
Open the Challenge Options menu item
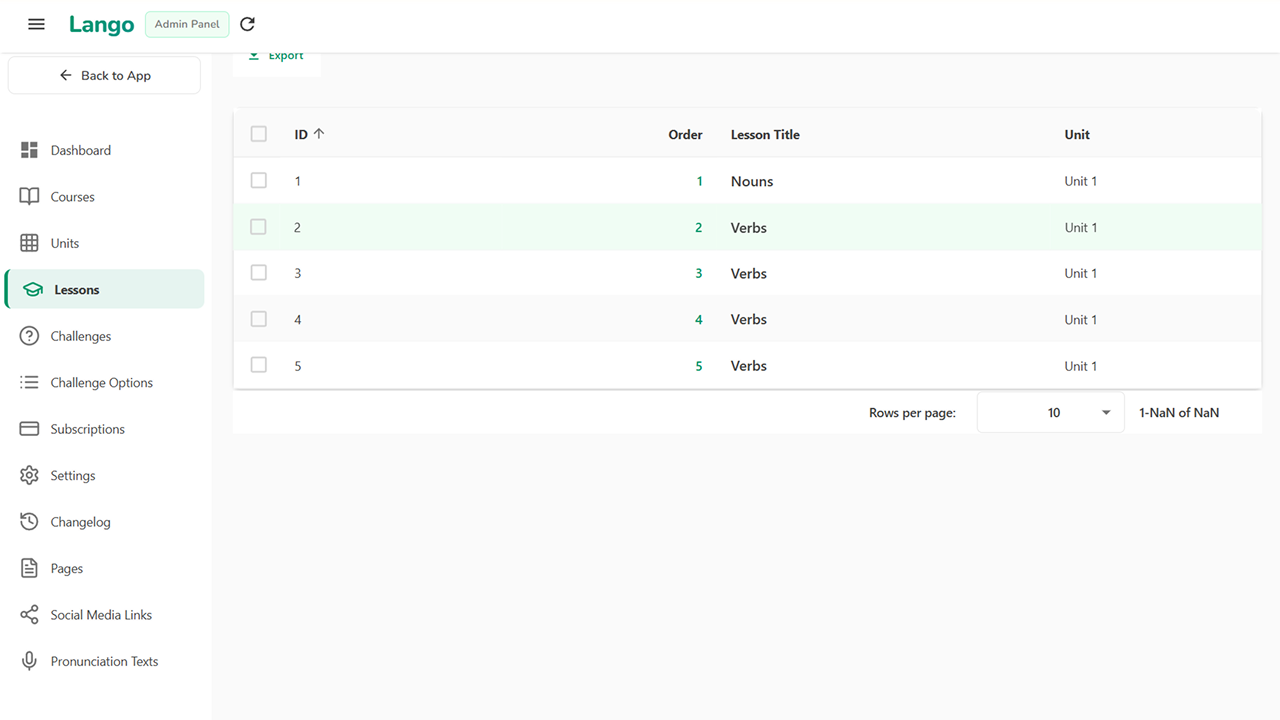(101, 383)
